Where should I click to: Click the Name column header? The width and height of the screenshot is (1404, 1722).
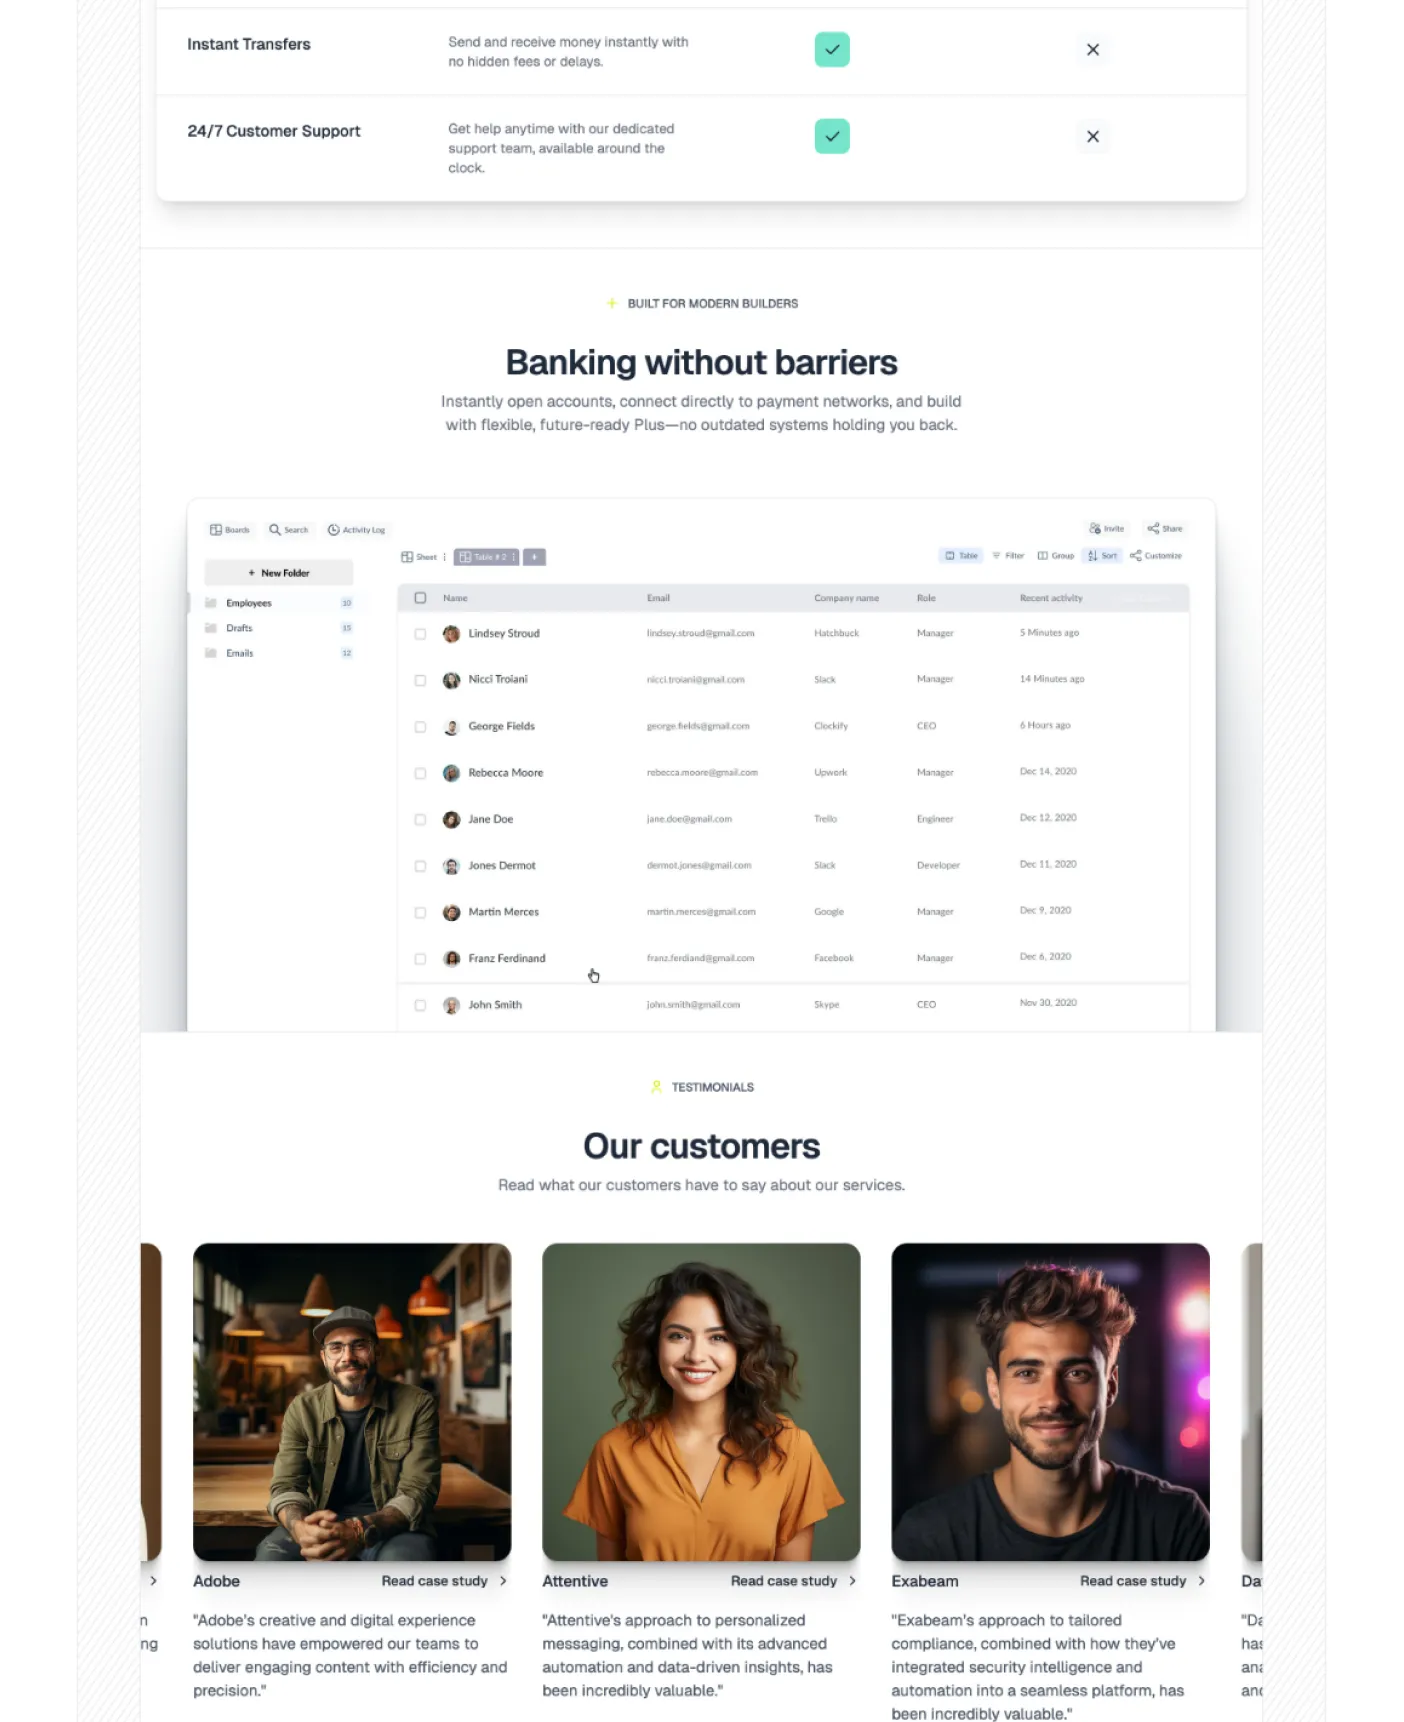click(455, 598)
